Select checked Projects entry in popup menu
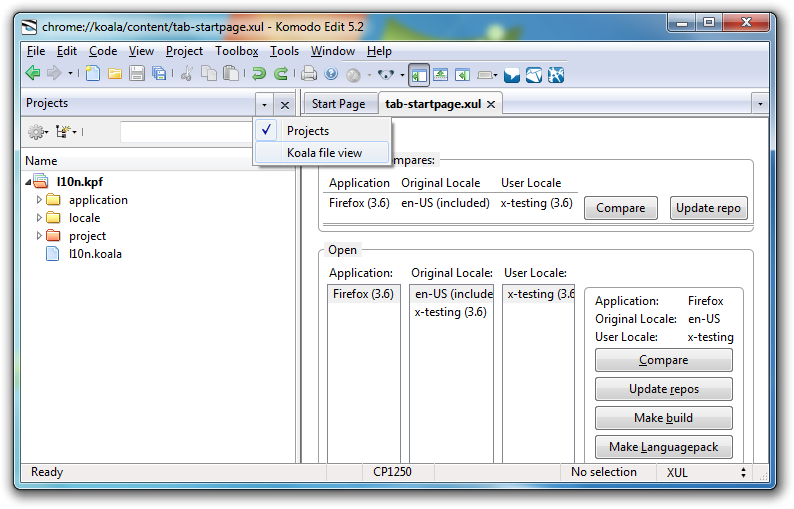 322,131
